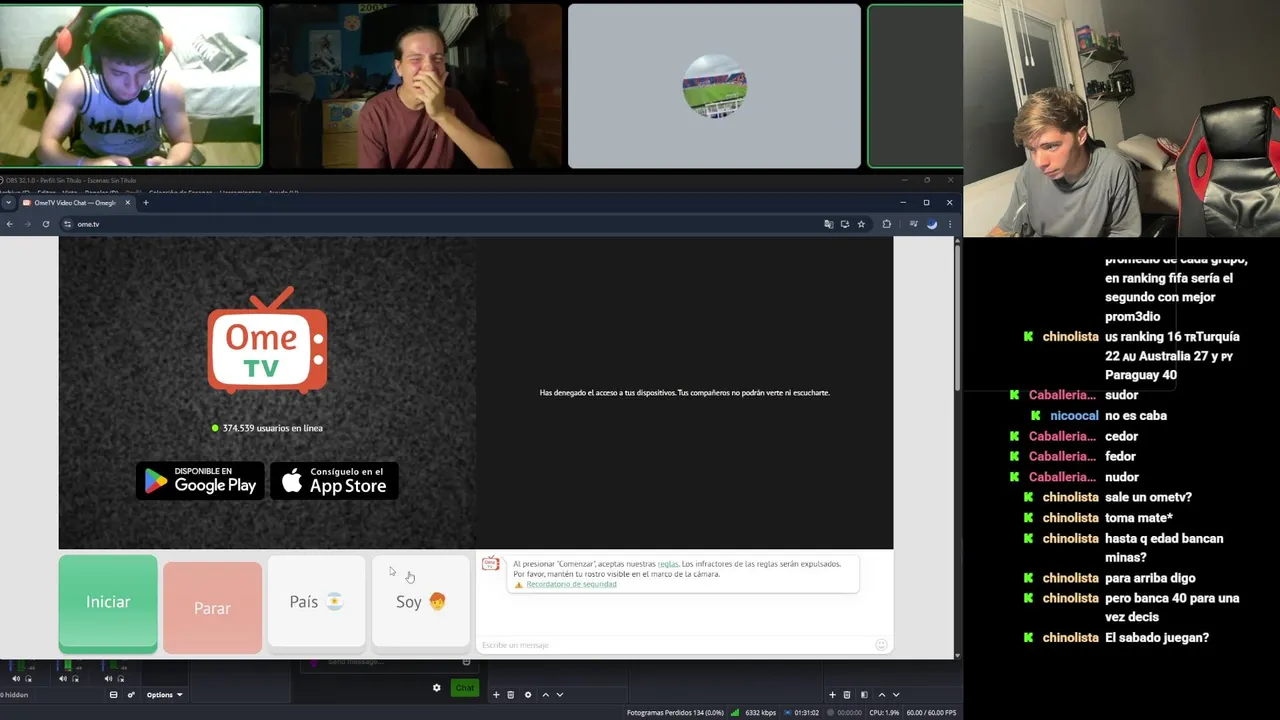Click the OmeTV logo
The image size is (1280, 720).
point(267,341)
